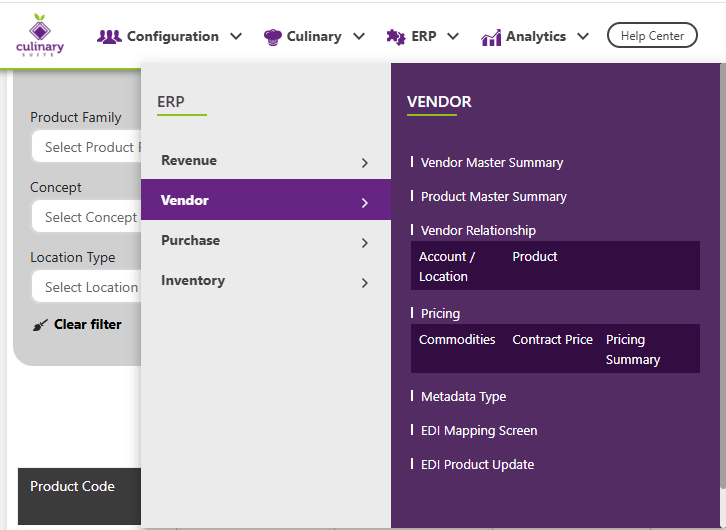Click the Clear filter broom icon

[40, 325]
